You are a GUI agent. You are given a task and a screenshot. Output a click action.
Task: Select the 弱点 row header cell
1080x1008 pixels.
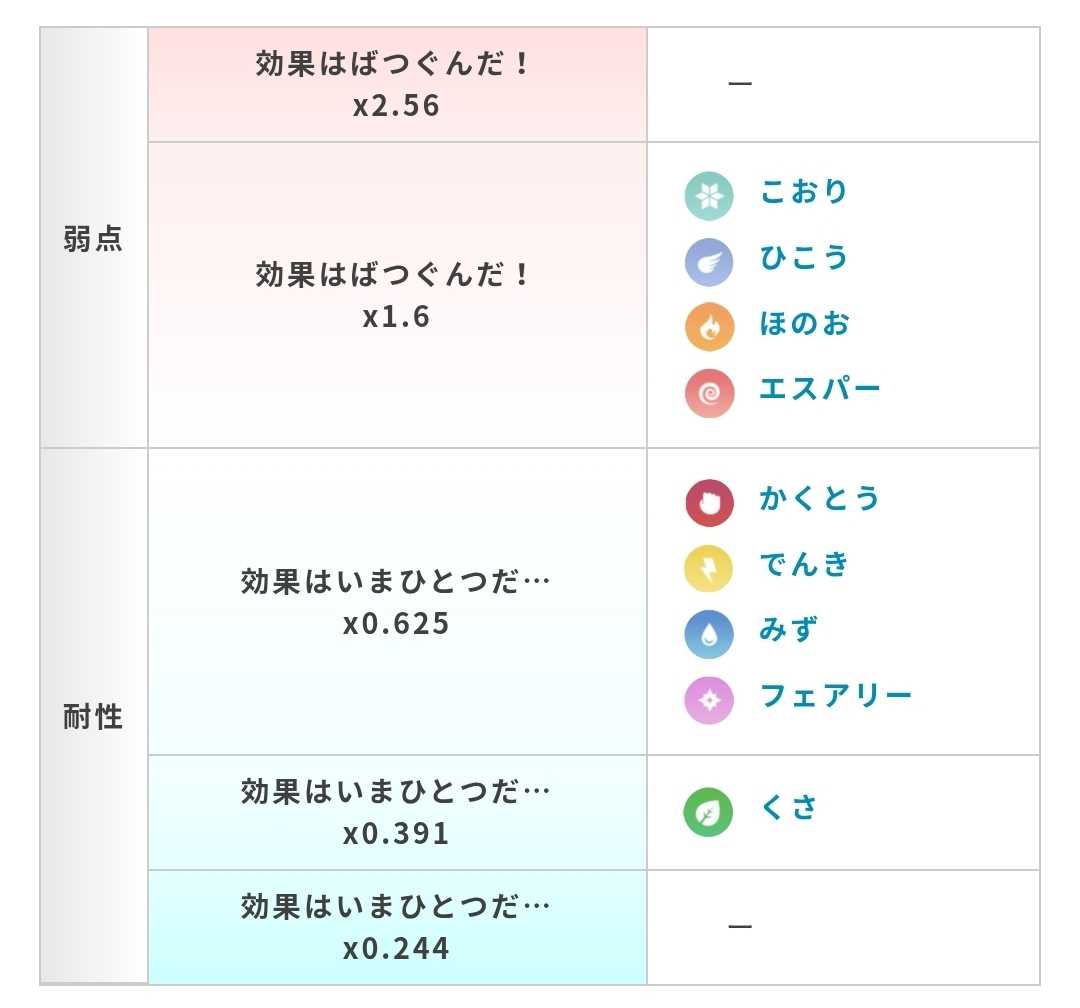pyautogui.click(x=94, y=238)
